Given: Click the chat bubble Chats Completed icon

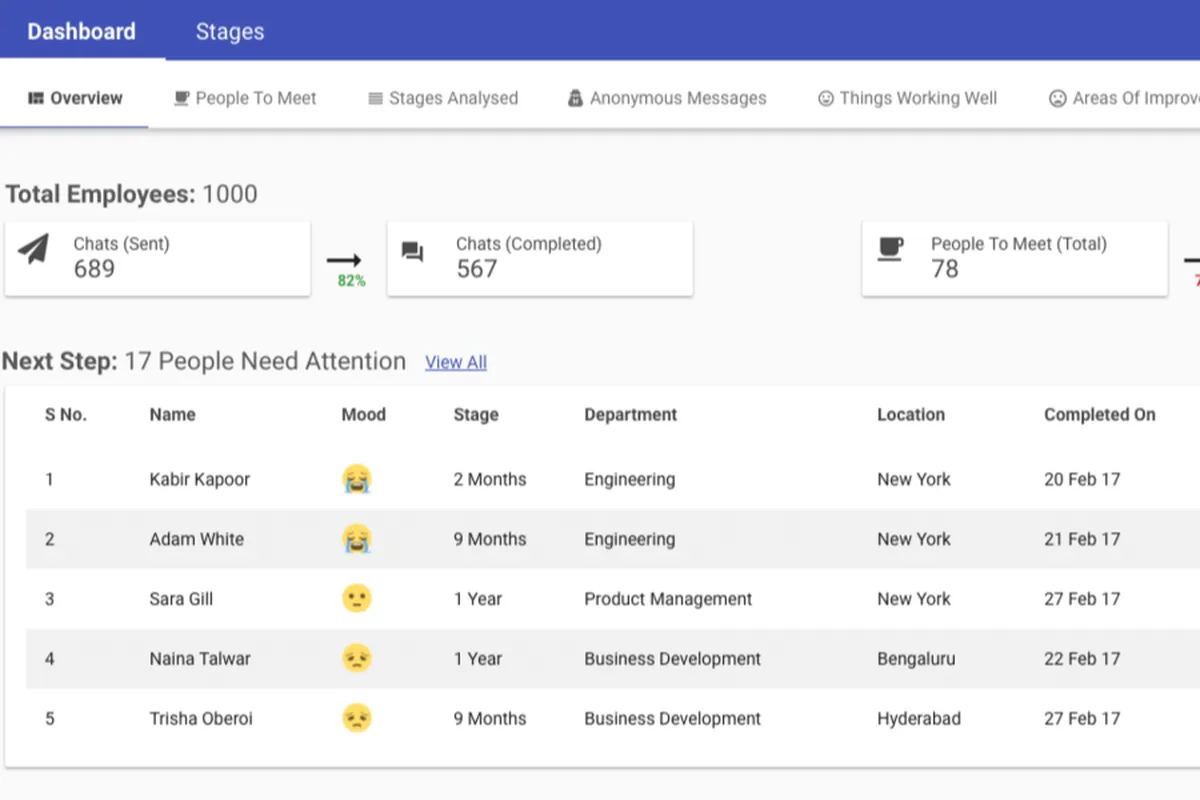Looking at the screenshot, I should (x=412, y=251).
